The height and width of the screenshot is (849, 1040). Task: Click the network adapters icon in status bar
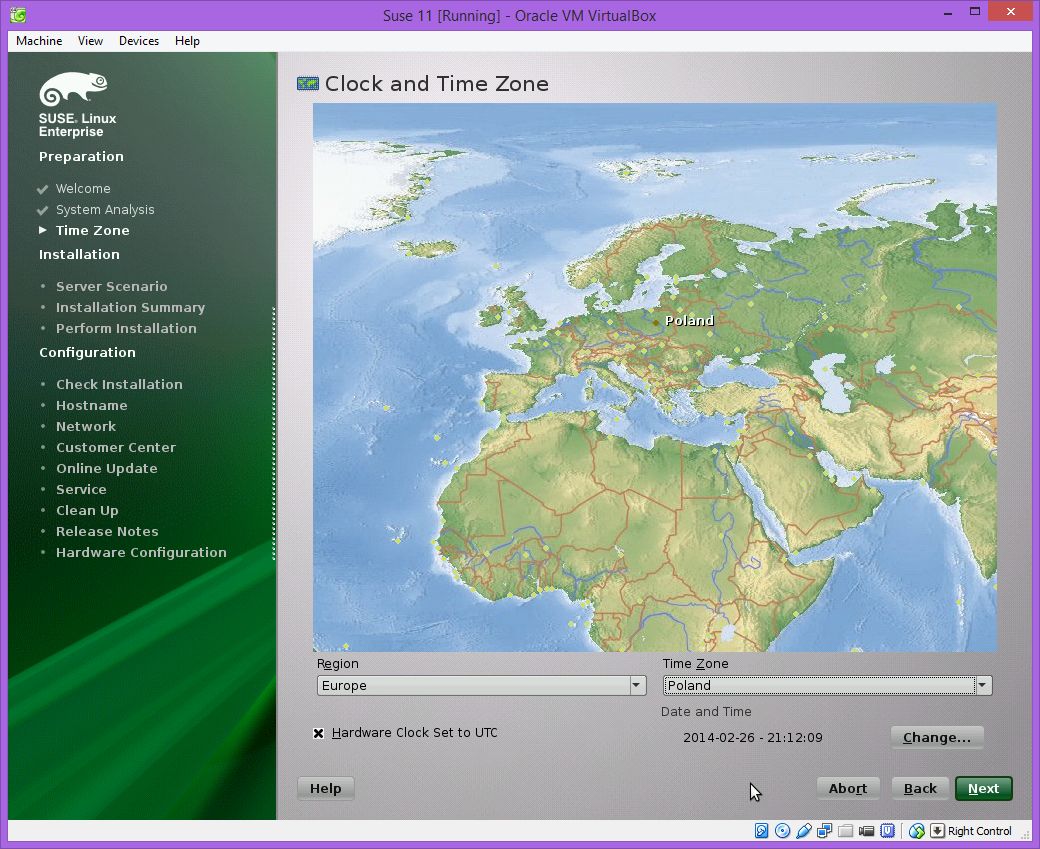click(824, 830)
